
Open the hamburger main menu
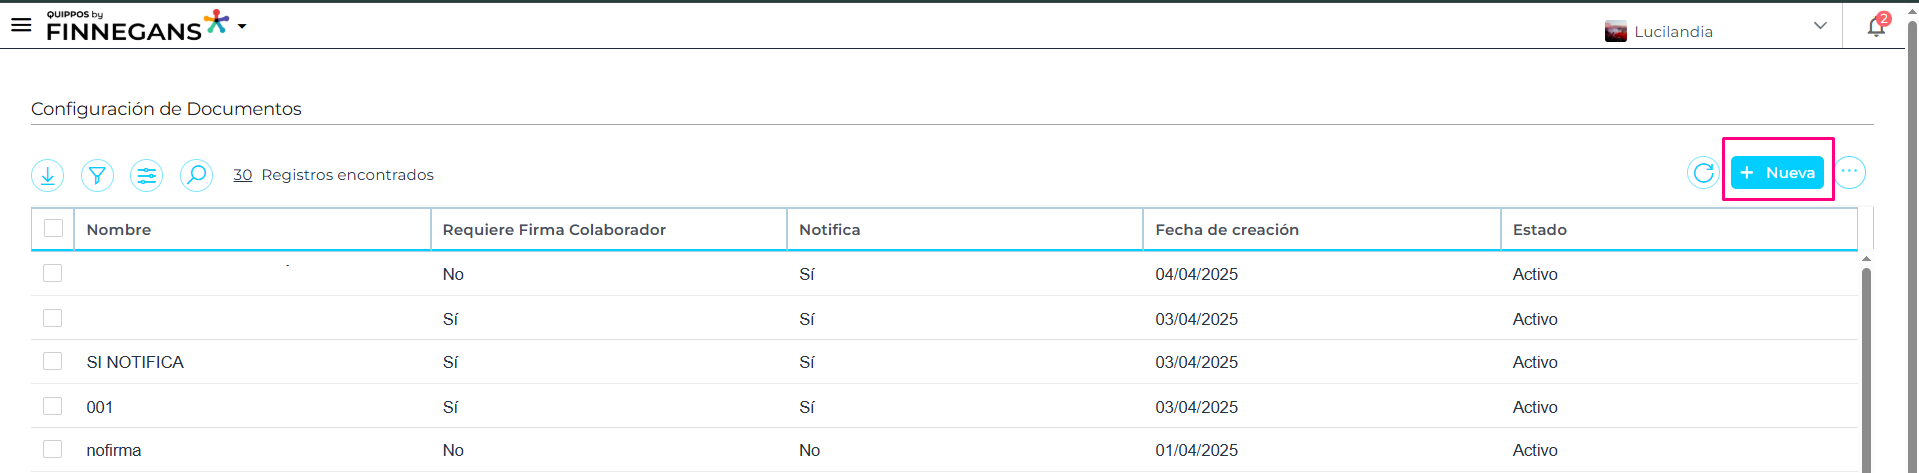[x=21, y=25]
